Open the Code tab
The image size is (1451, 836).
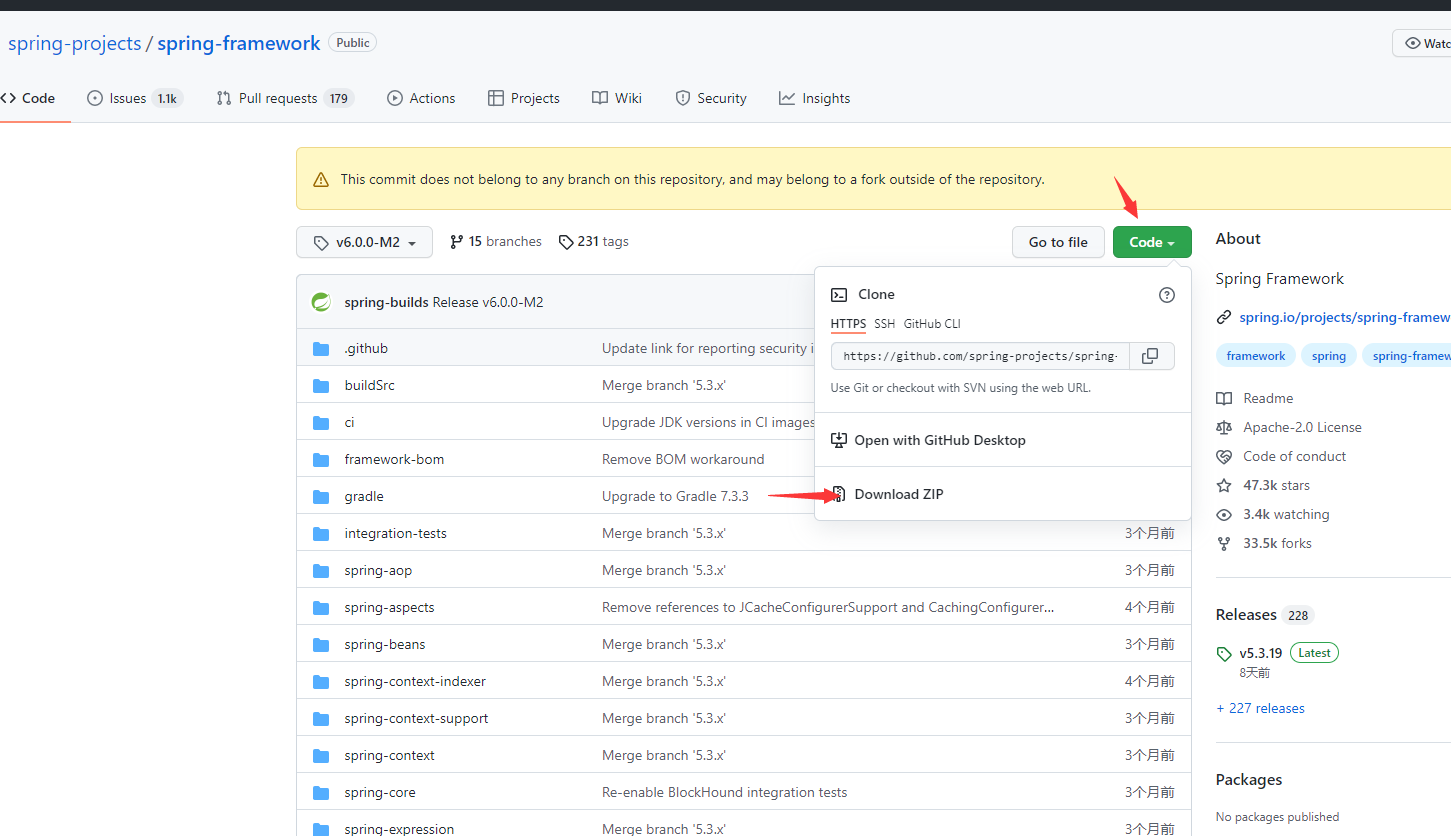pos(29,98)
